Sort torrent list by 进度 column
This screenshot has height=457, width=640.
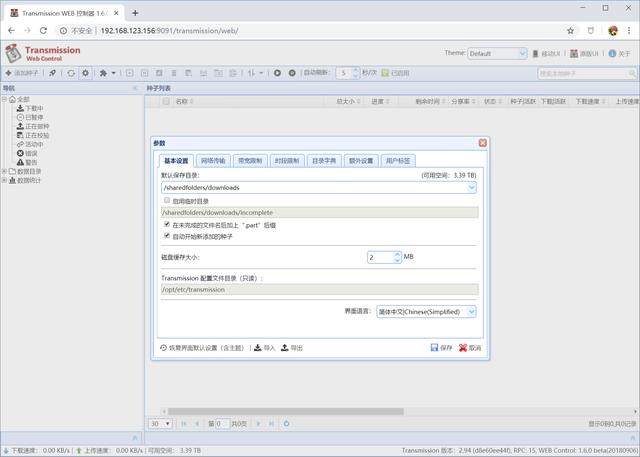(378, 101)
